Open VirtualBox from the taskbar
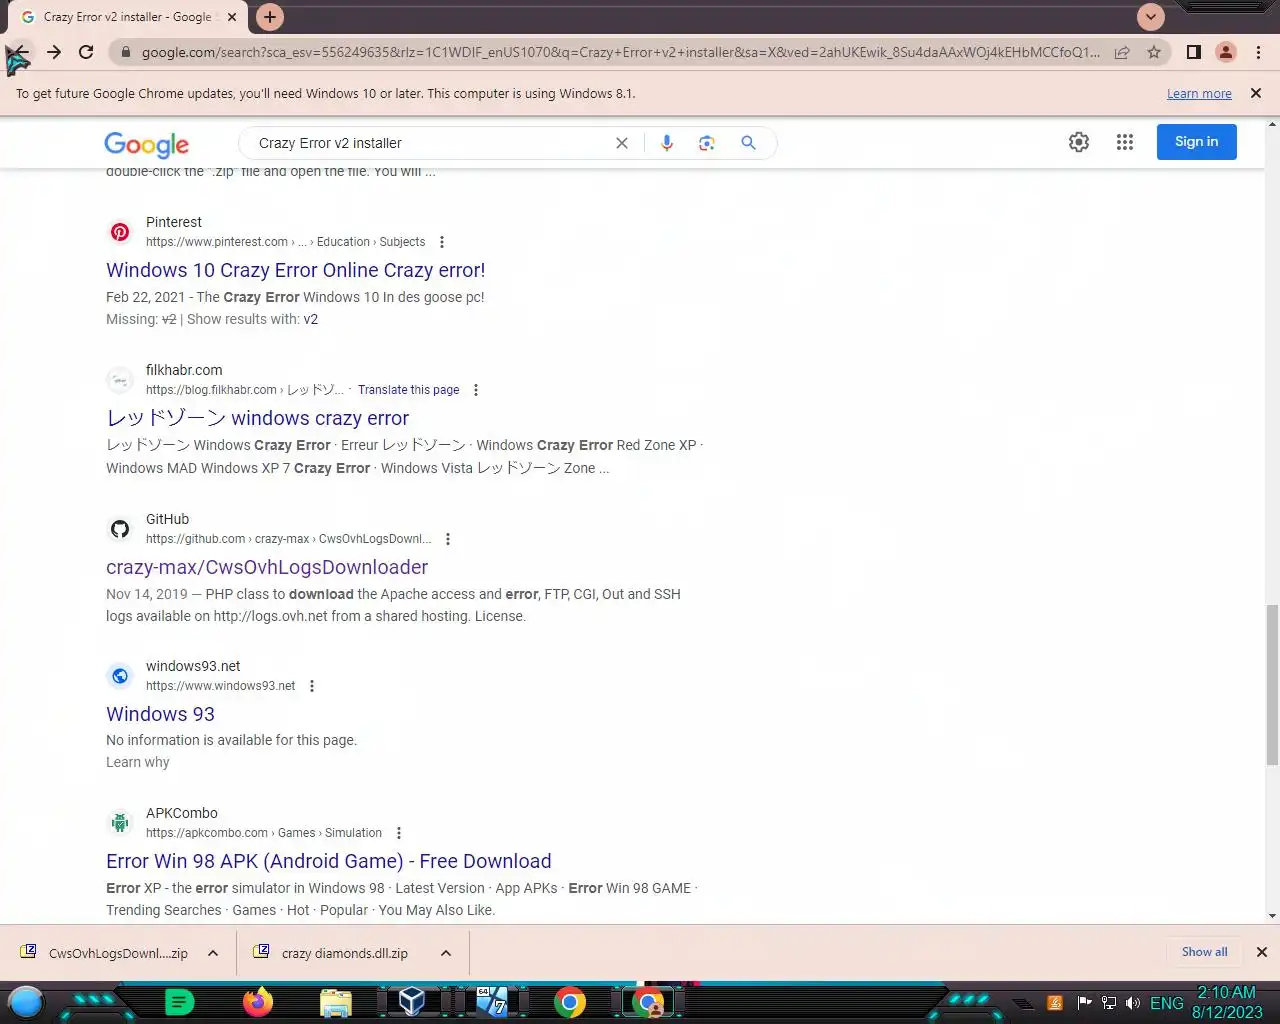1280x1024 pixels. point(412,1001)
